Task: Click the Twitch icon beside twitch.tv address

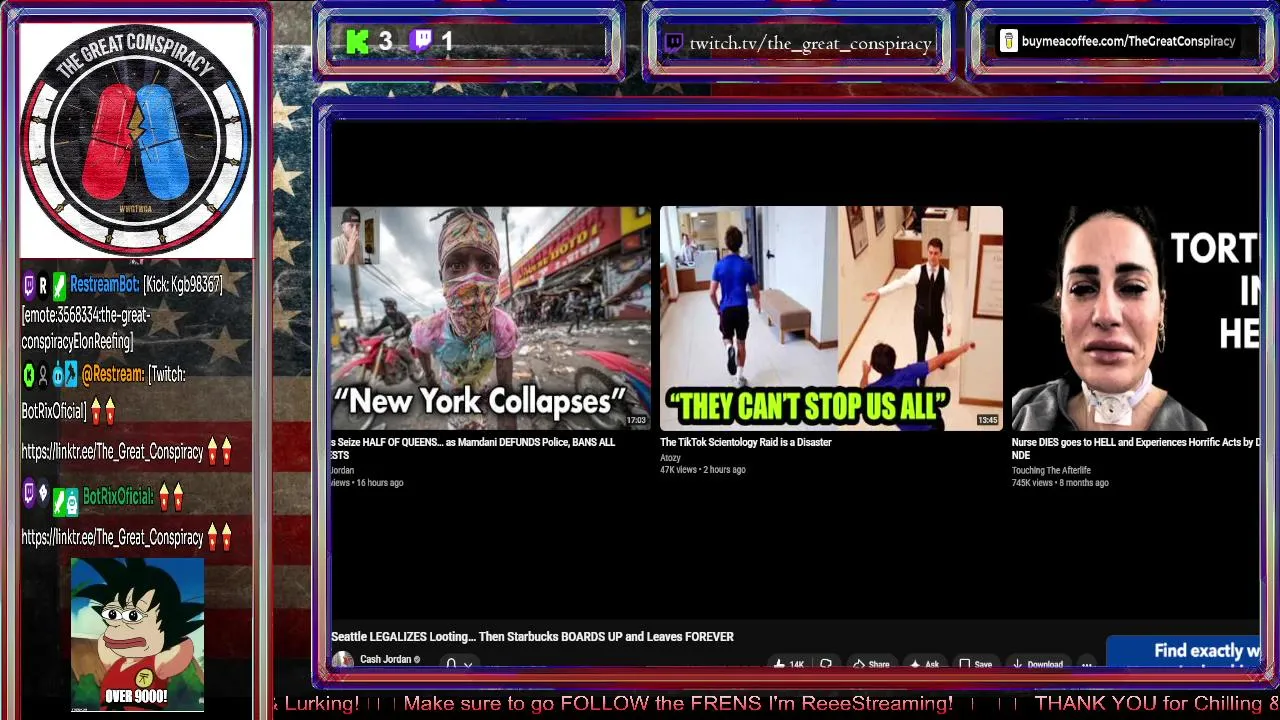Action: 674,43
